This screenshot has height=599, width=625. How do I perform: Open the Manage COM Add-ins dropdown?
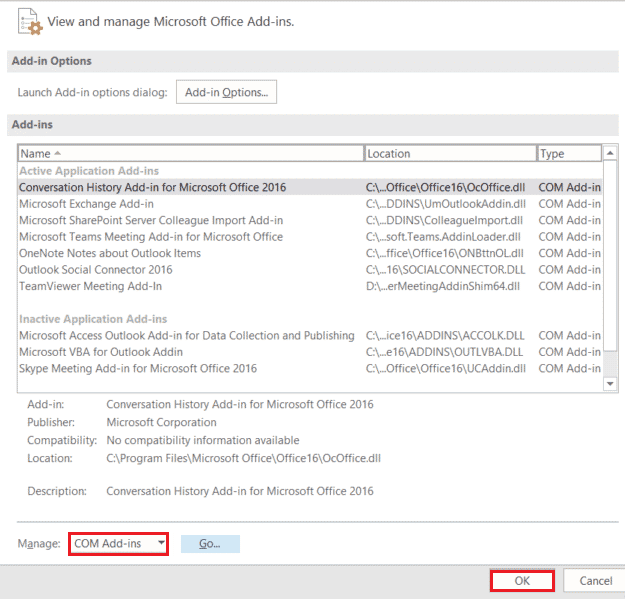118,544
